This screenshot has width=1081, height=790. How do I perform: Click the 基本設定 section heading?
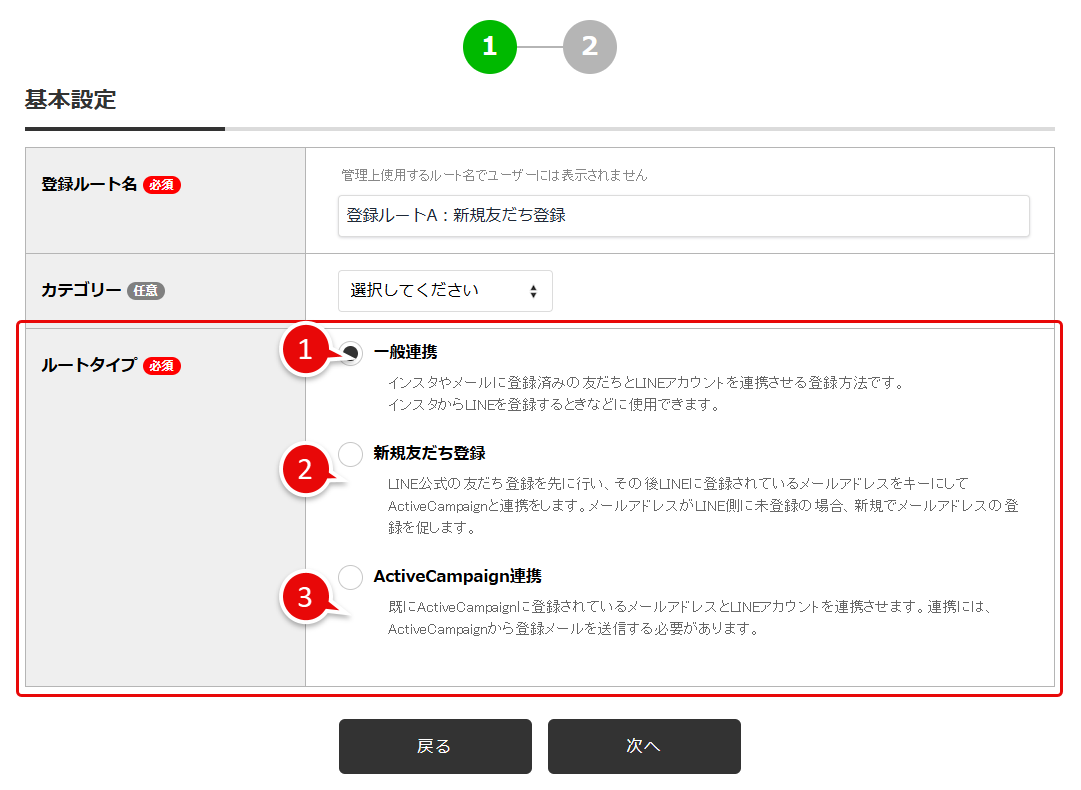70,100
